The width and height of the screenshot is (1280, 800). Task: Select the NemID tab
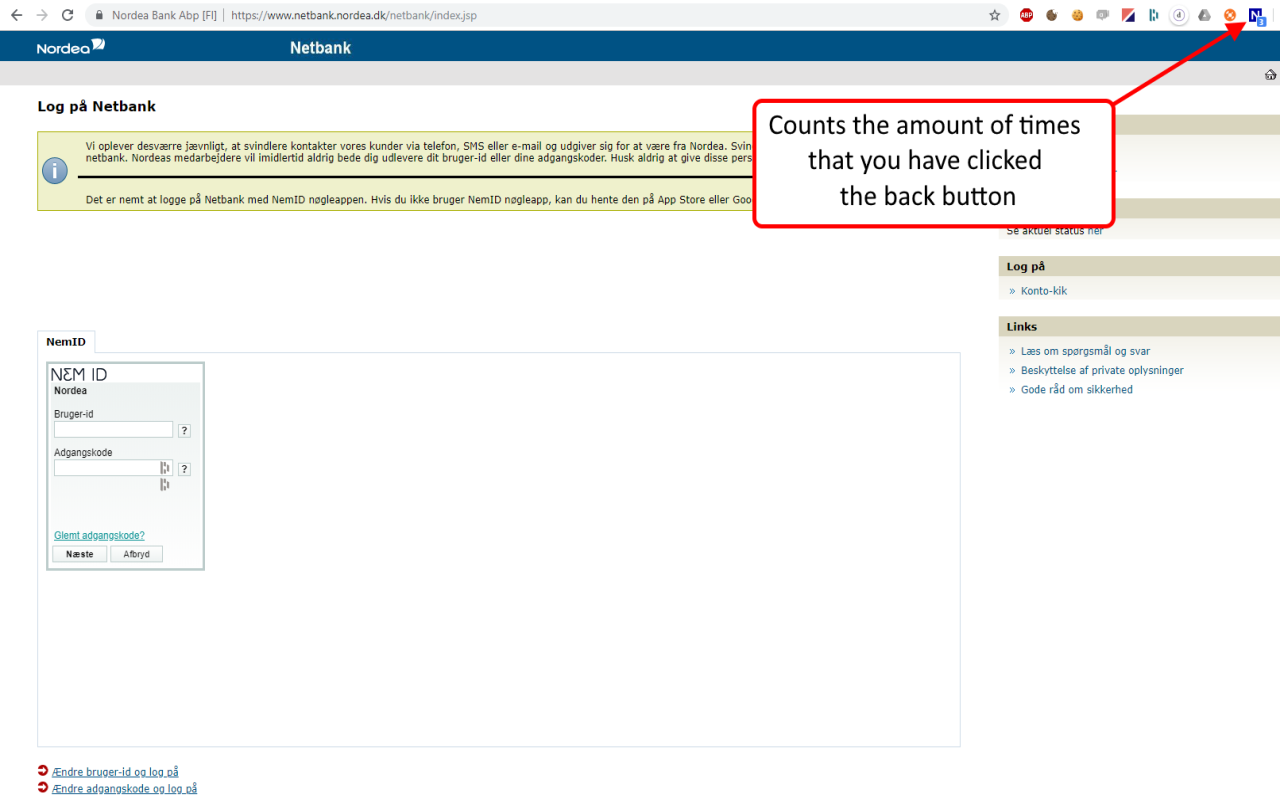pos(66,342)
